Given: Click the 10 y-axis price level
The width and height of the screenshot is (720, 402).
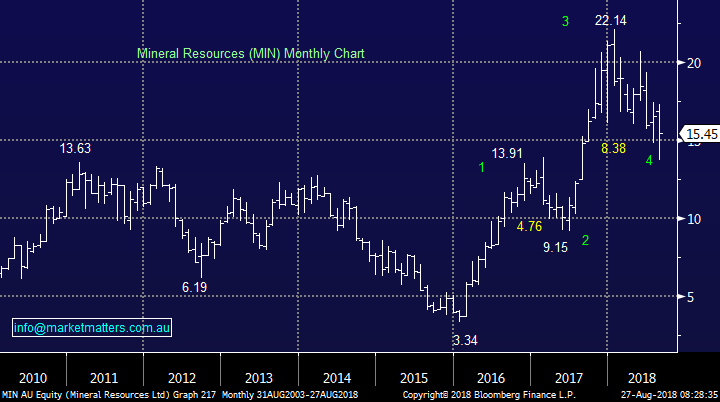Looking at the screenshot, I should pyautogui.click(x=694, y=219).
